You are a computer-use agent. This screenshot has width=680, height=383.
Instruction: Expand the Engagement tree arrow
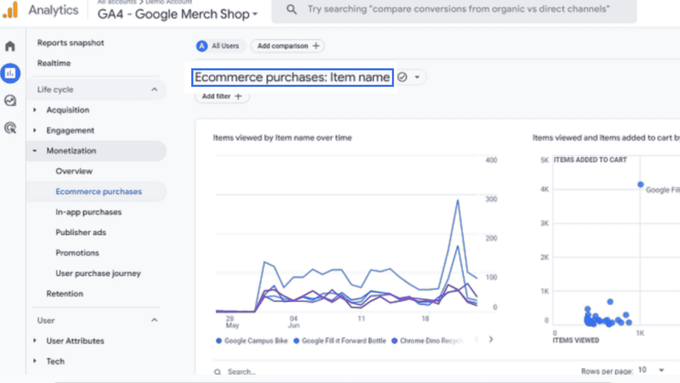pyautogui.click(x=35, y=130)
